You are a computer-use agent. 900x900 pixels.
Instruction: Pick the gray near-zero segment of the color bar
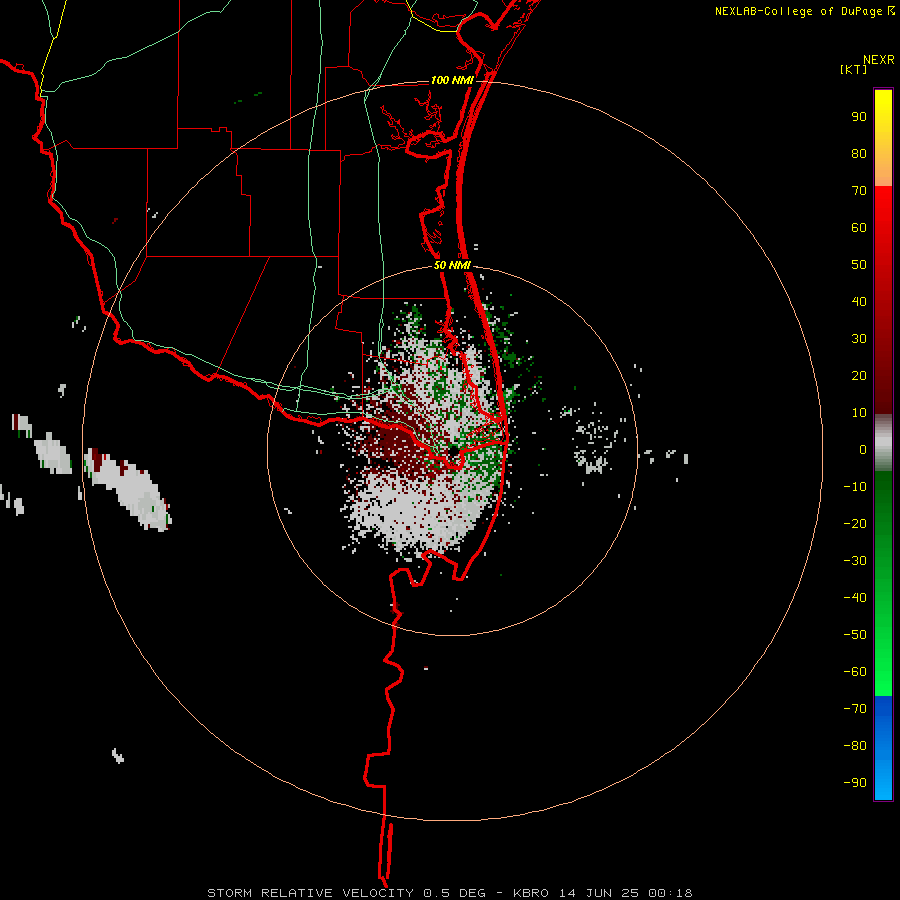tap(883, 442)
